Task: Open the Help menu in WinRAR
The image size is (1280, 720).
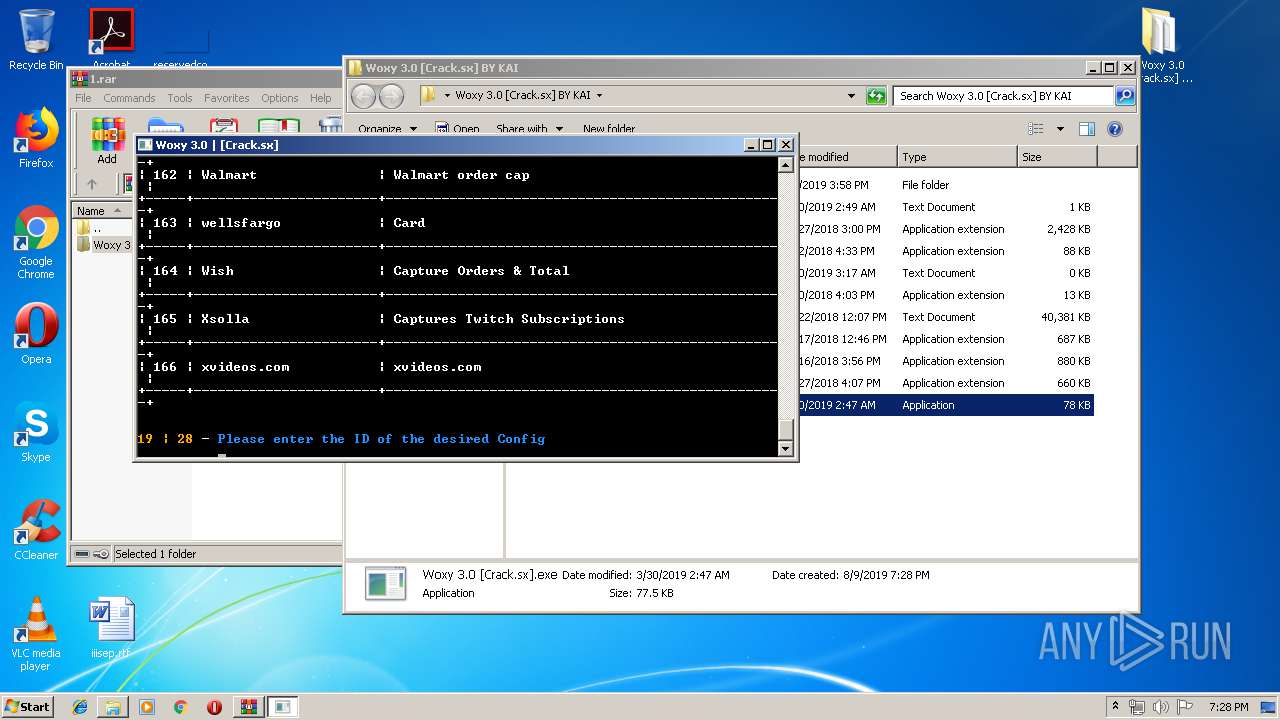Action: tap(320, 98)
